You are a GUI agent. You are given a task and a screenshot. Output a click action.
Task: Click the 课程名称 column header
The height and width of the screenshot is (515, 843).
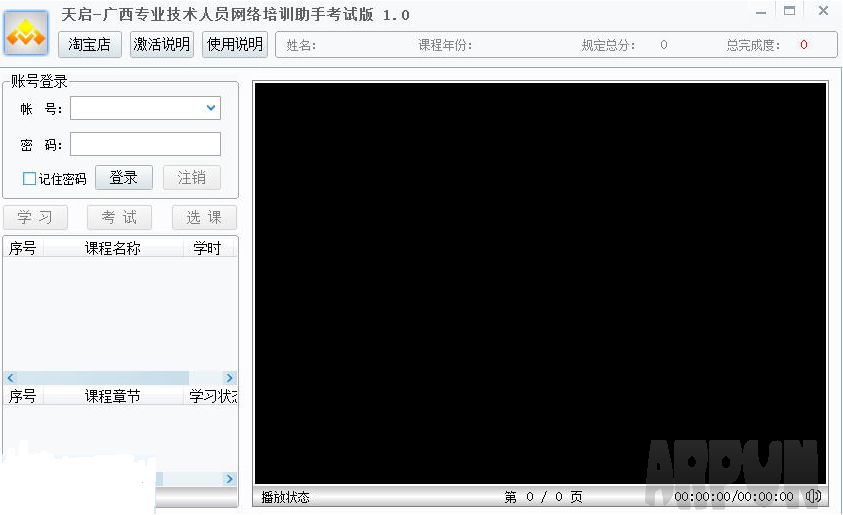(112, 248)
